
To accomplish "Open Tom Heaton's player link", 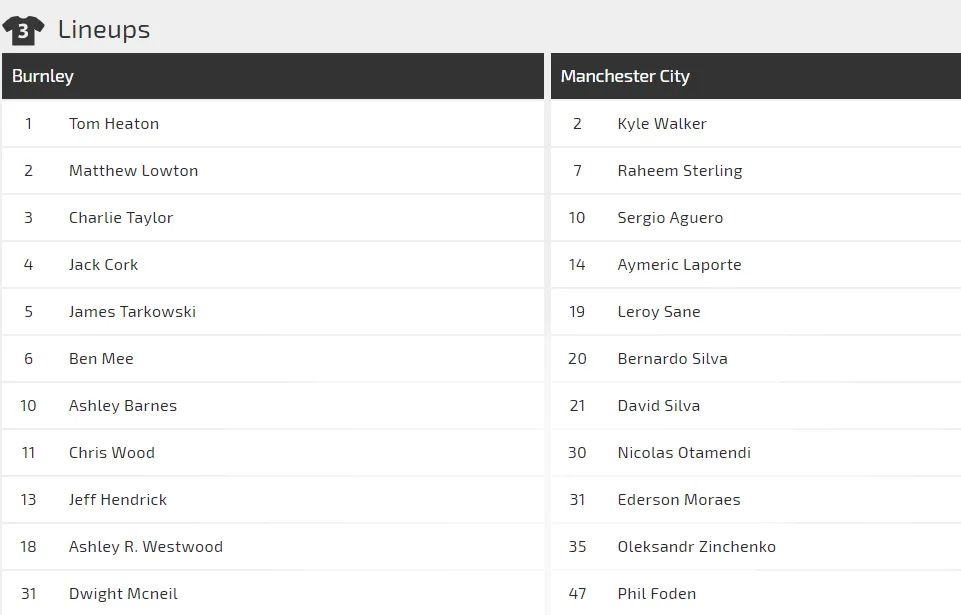I will (x=114, y=124).
